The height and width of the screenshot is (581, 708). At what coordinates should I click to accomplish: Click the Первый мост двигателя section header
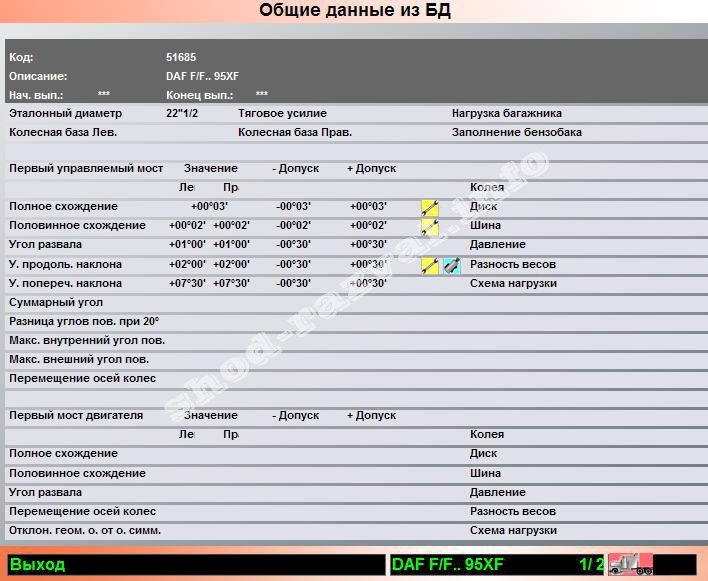tap(76, 416)
